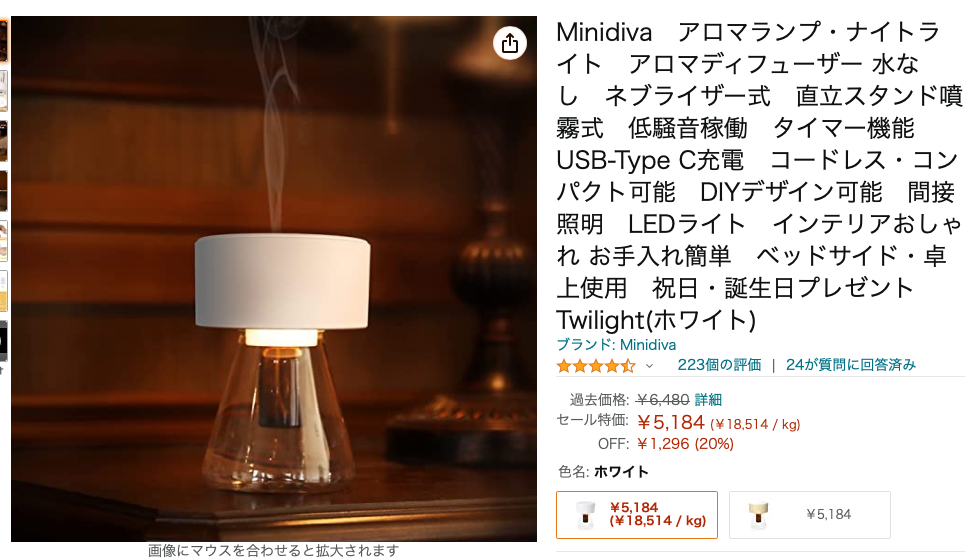Viewport: 977px width, 560px height.
Task: Click the struck-through ¥6,480 past price
Action: 662,399
